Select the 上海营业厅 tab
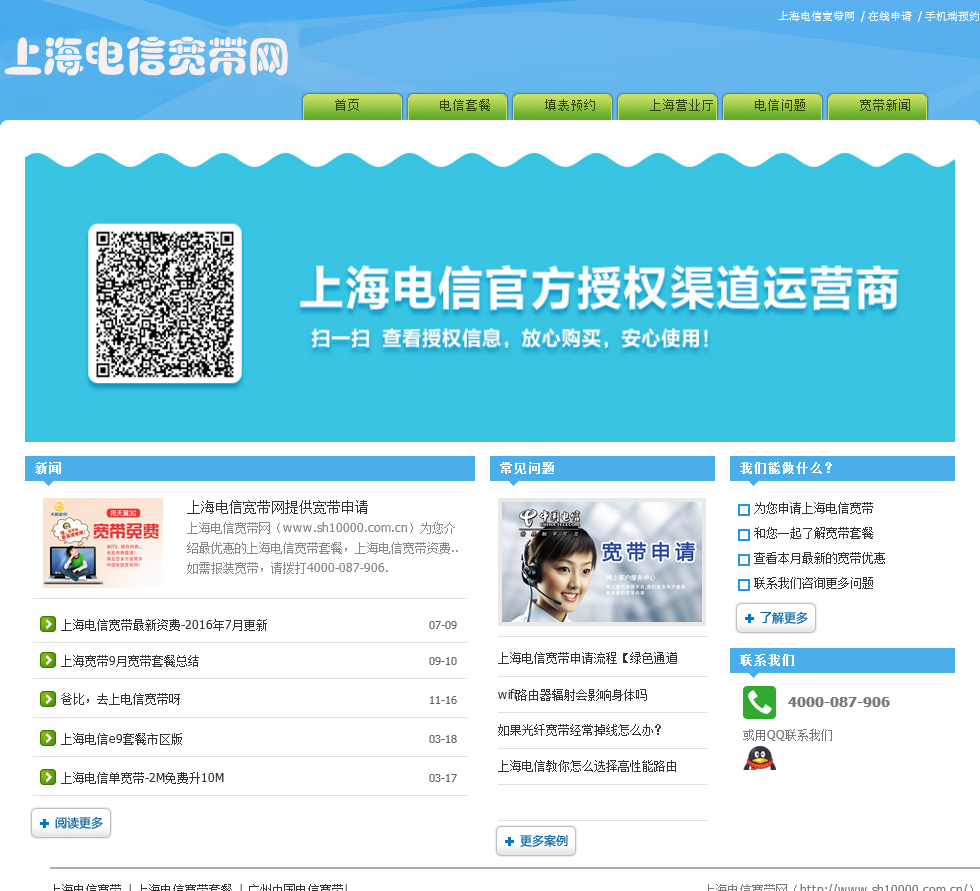This screenshot has height=891, width=980. pyautogui.click(x=667, y=106)
